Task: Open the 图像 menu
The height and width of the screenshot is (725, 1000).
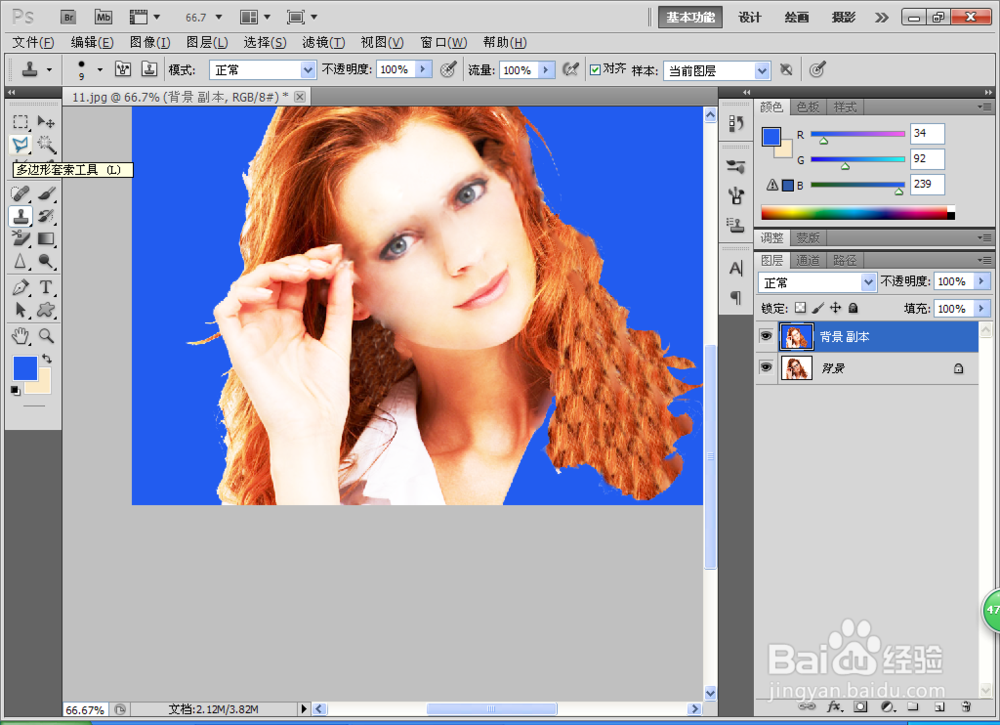Action: pos(150,42)
